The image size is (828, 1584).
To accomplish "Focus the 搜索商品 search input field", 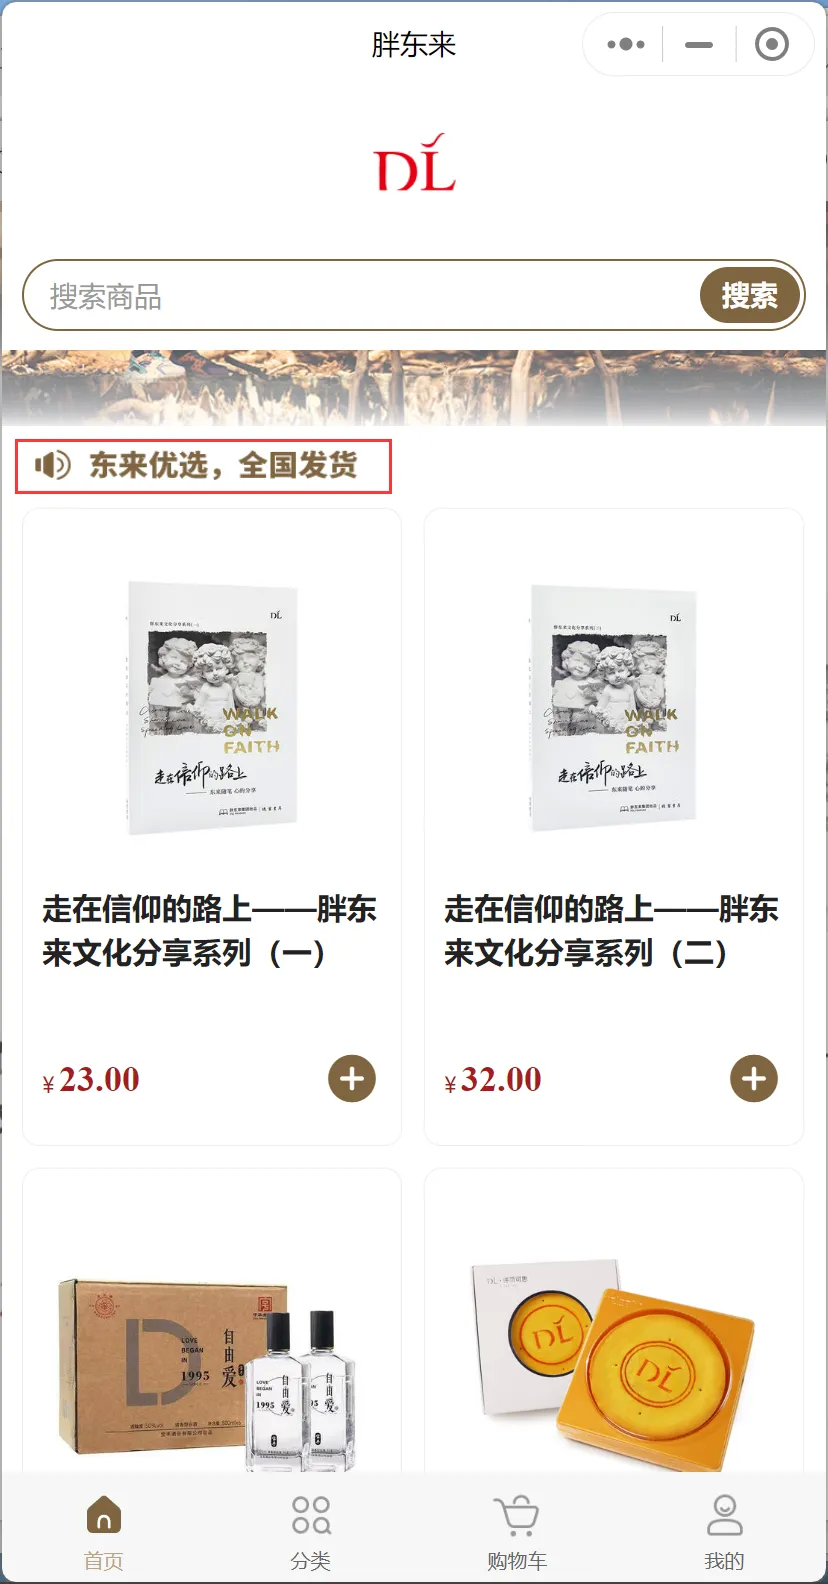I will tap(362, 295).
